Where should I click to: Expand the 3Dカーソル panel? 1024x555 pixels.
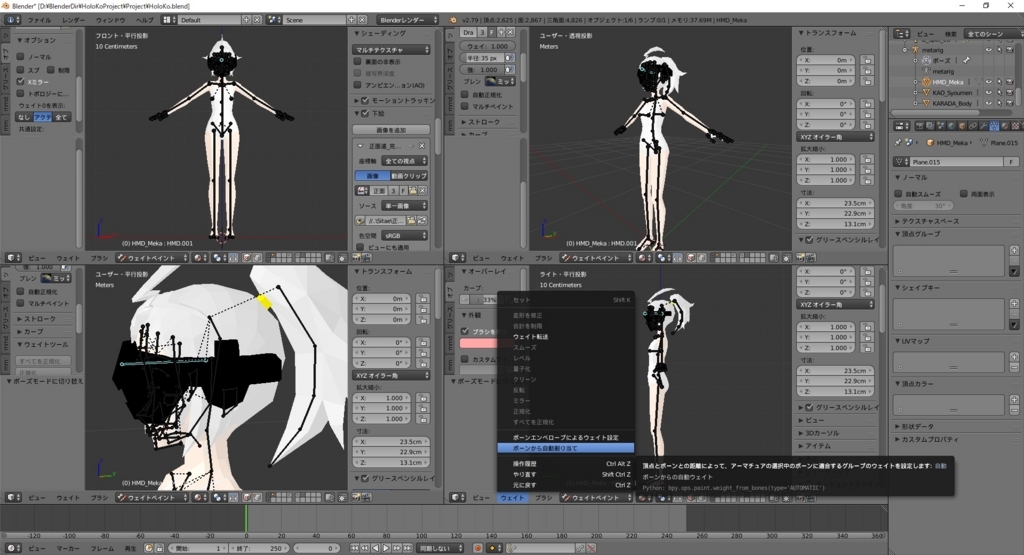(x=822, y=433)
